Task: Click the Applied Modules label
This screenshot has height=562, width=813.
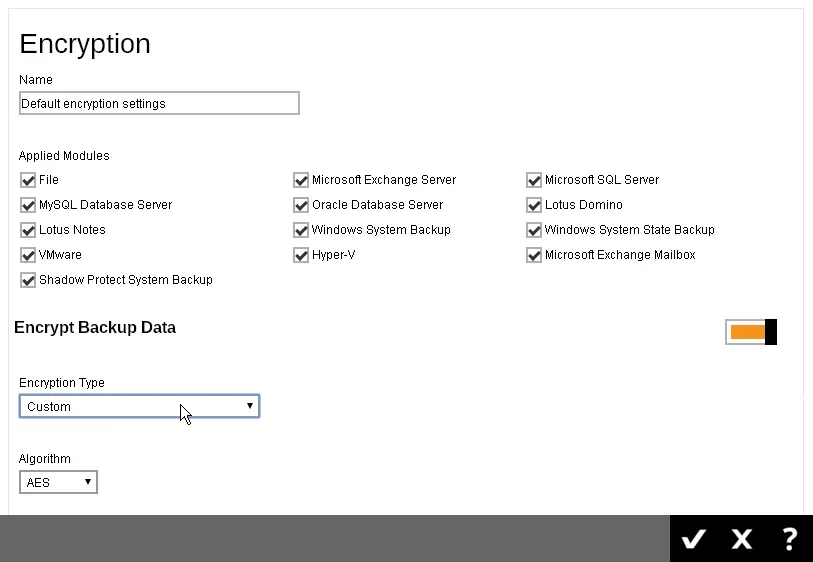Action: tap(64, 156)
